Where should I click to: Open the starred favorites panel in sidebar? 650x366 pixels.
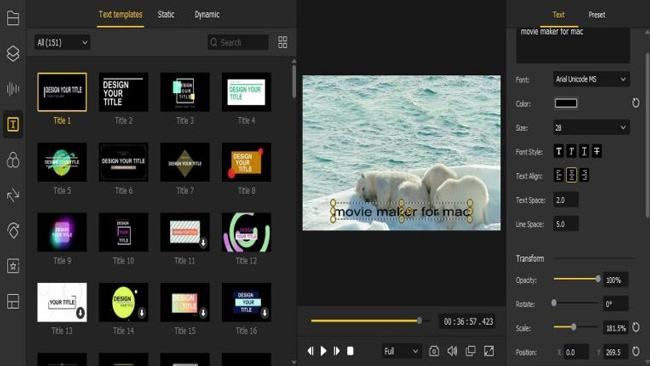pyautogui.click(x=13, y=266)
